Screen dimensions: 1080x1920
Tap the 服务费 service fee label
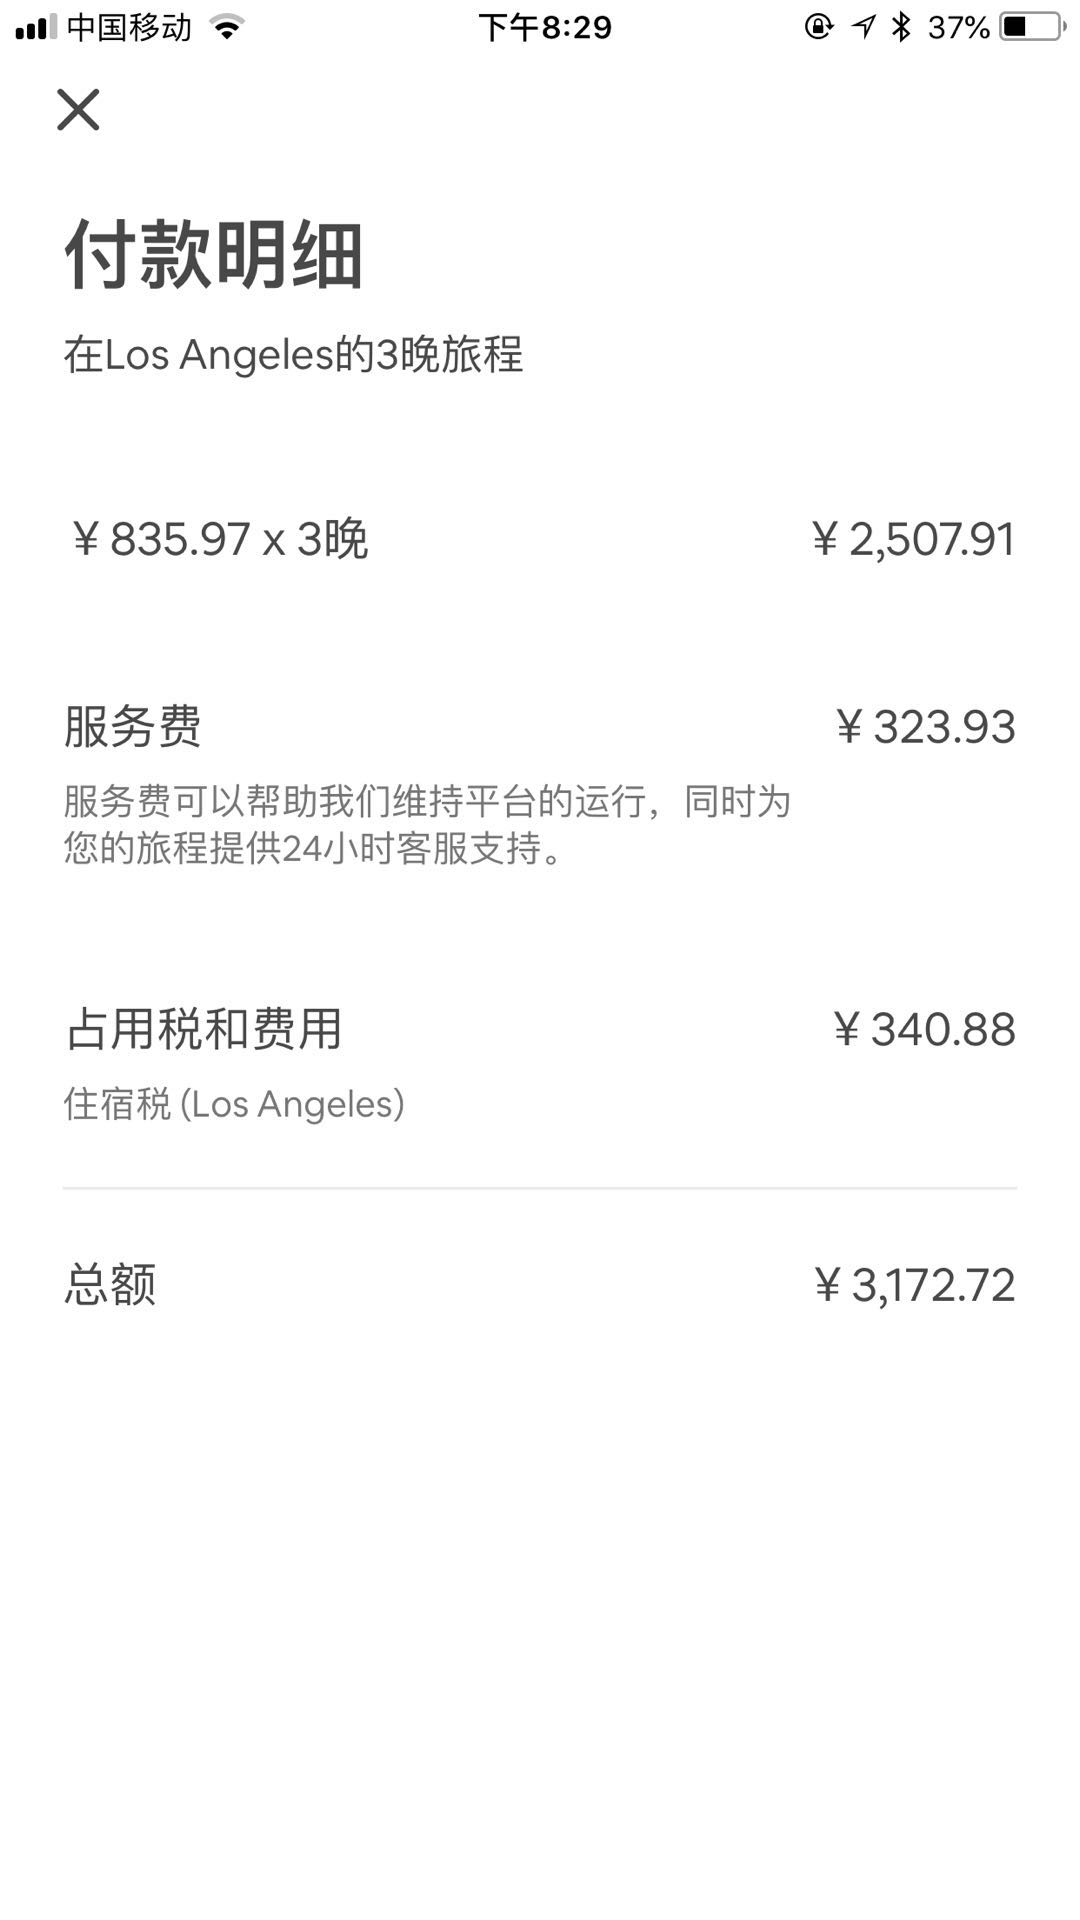(x=132, y=726)
